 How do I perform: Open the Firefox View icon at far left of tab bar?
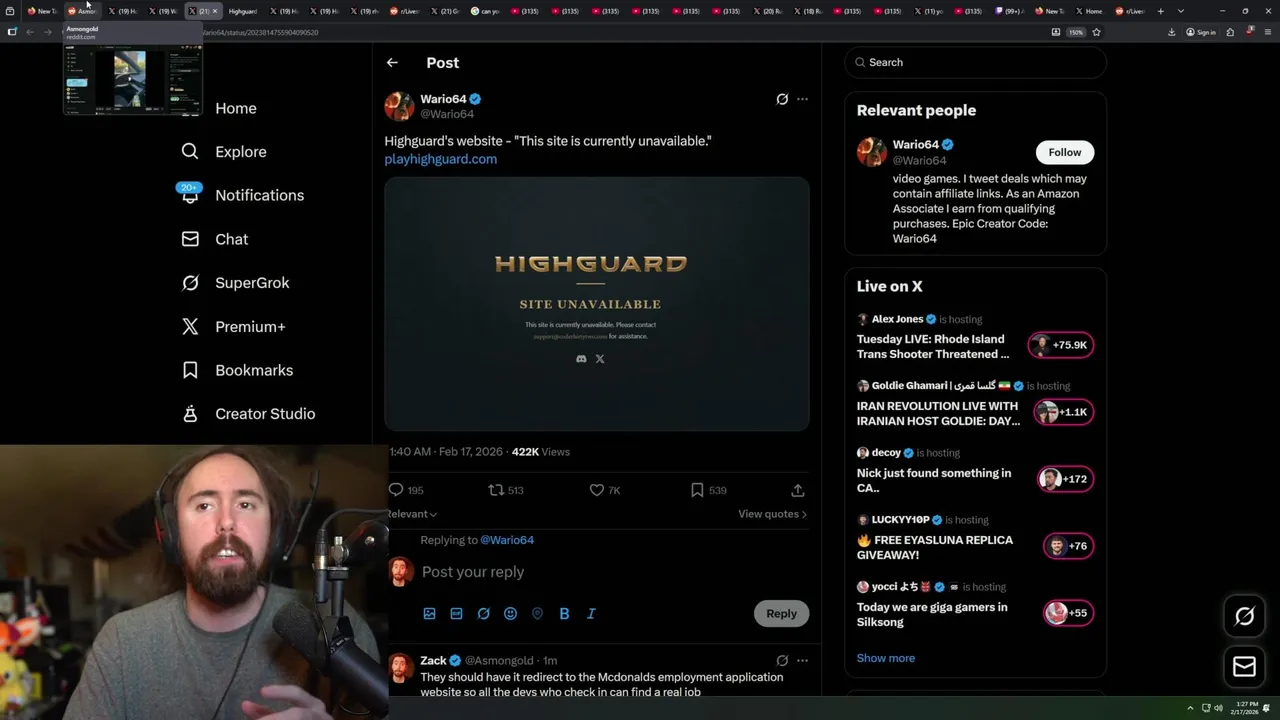coord(10,11)
